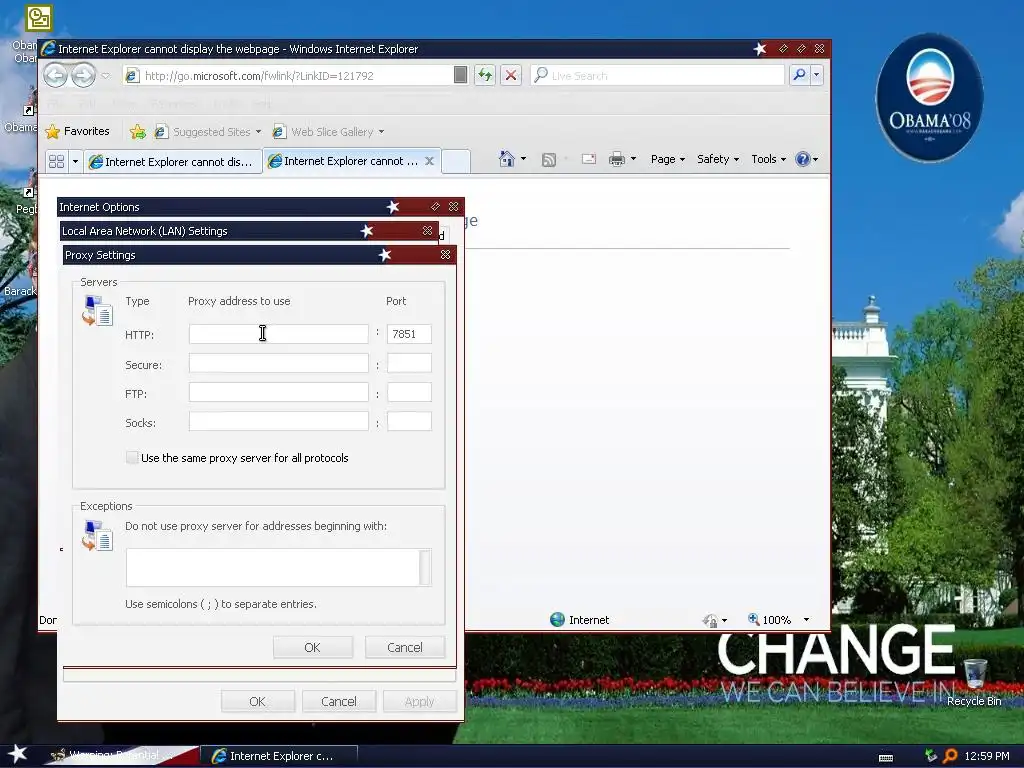
Task: Open the Page menu
Action: [667, 159]
